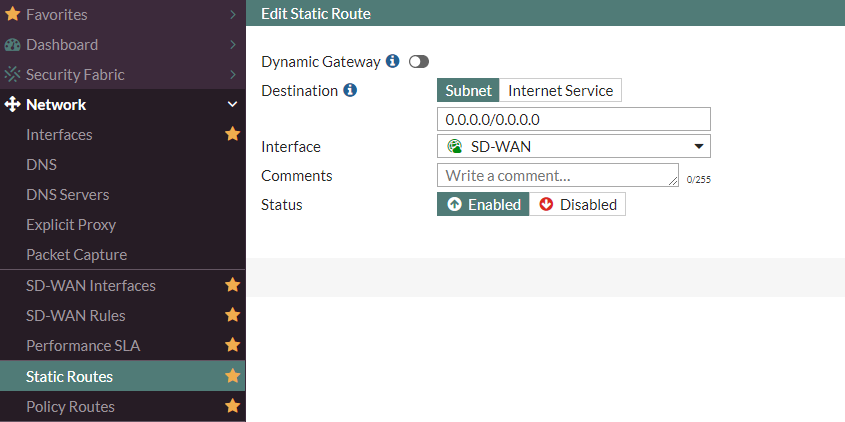Unfavorite Static Routes via star icon
The width and height of the screenshot is (845, 422).
click(232, 376)
